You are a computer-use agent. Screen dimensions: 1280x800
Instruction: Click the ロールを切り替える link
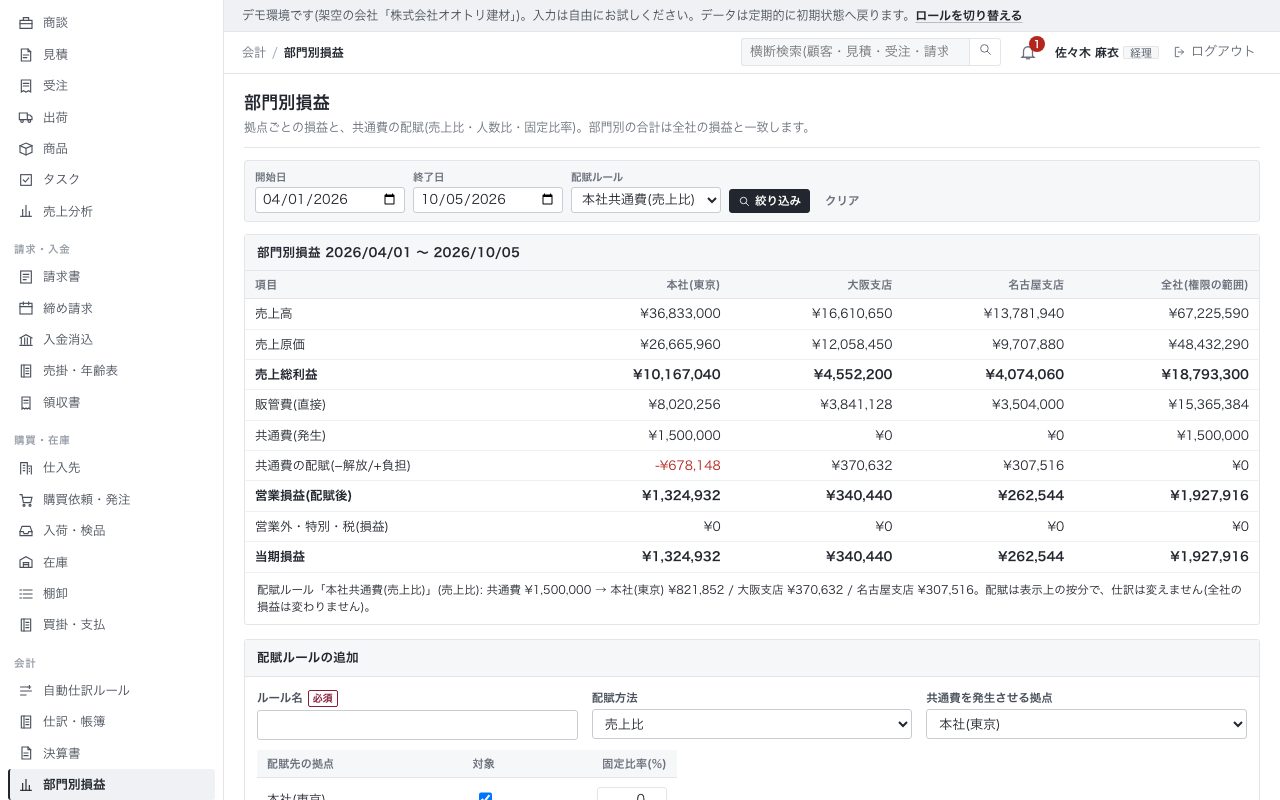969,15
